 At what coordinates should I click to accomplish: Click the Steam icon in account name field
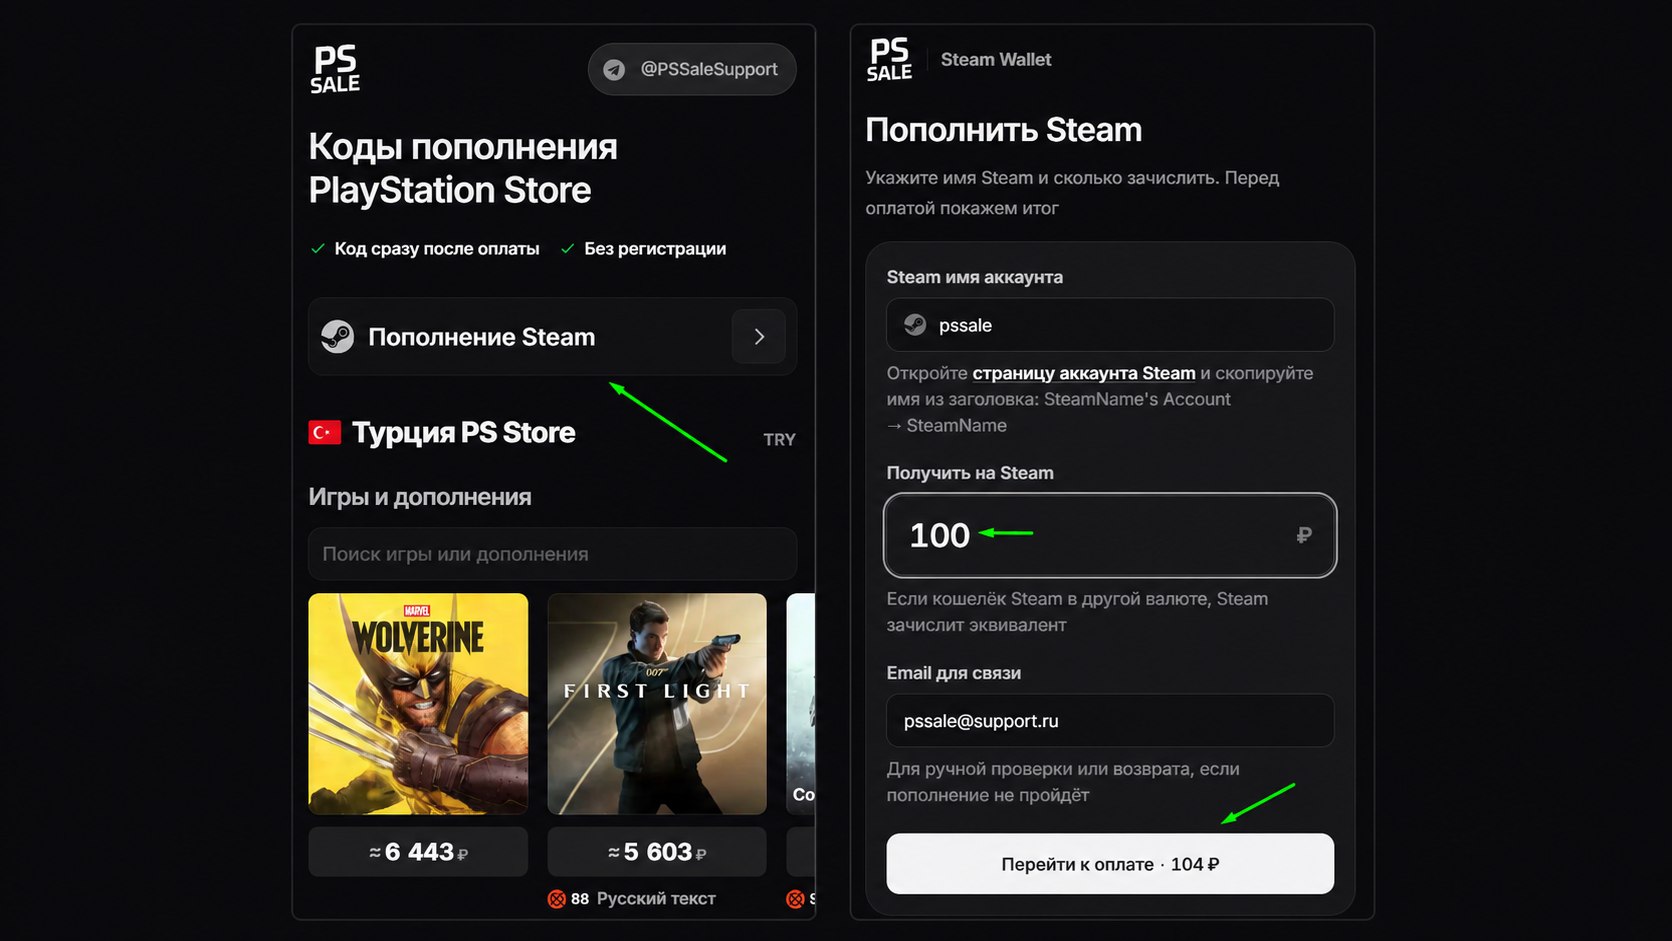tap(915, 325)
